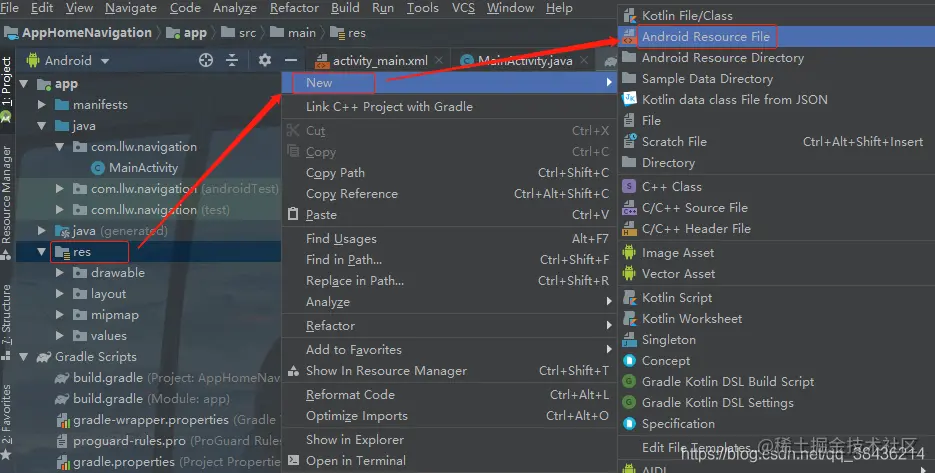Open the Build menu
This screenshot has width=935, height=473.
click(x=345, y=8)
